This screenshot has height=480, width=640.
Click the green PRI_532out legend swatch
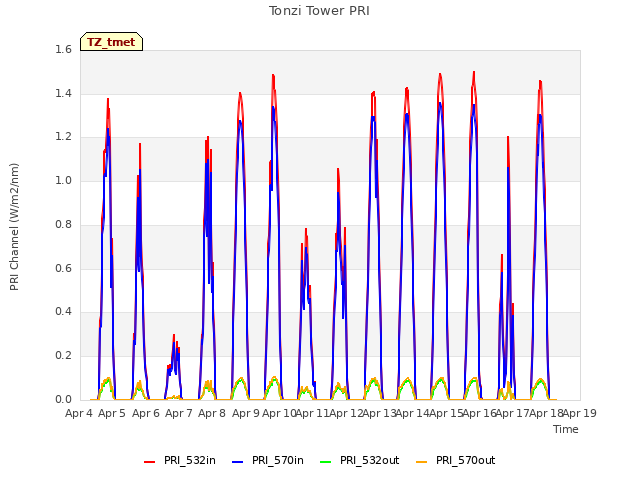coord(326,462)
